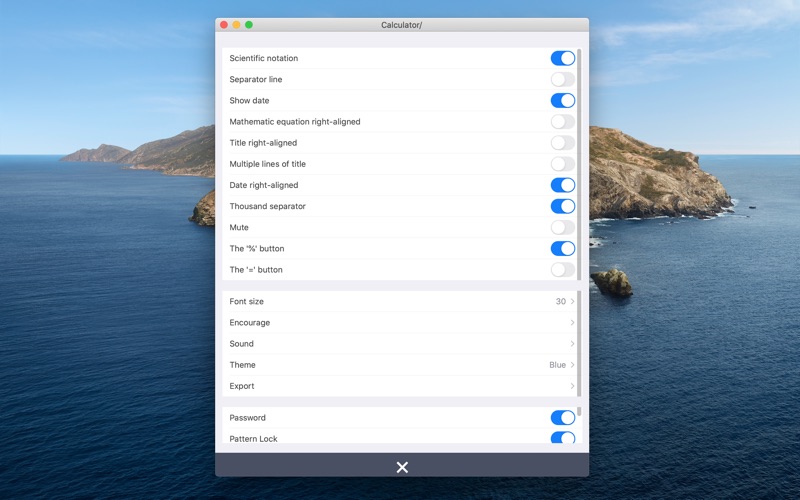800x500 pixels.
Task: Click the green zoom window button
Action: (x=249, y=24)
